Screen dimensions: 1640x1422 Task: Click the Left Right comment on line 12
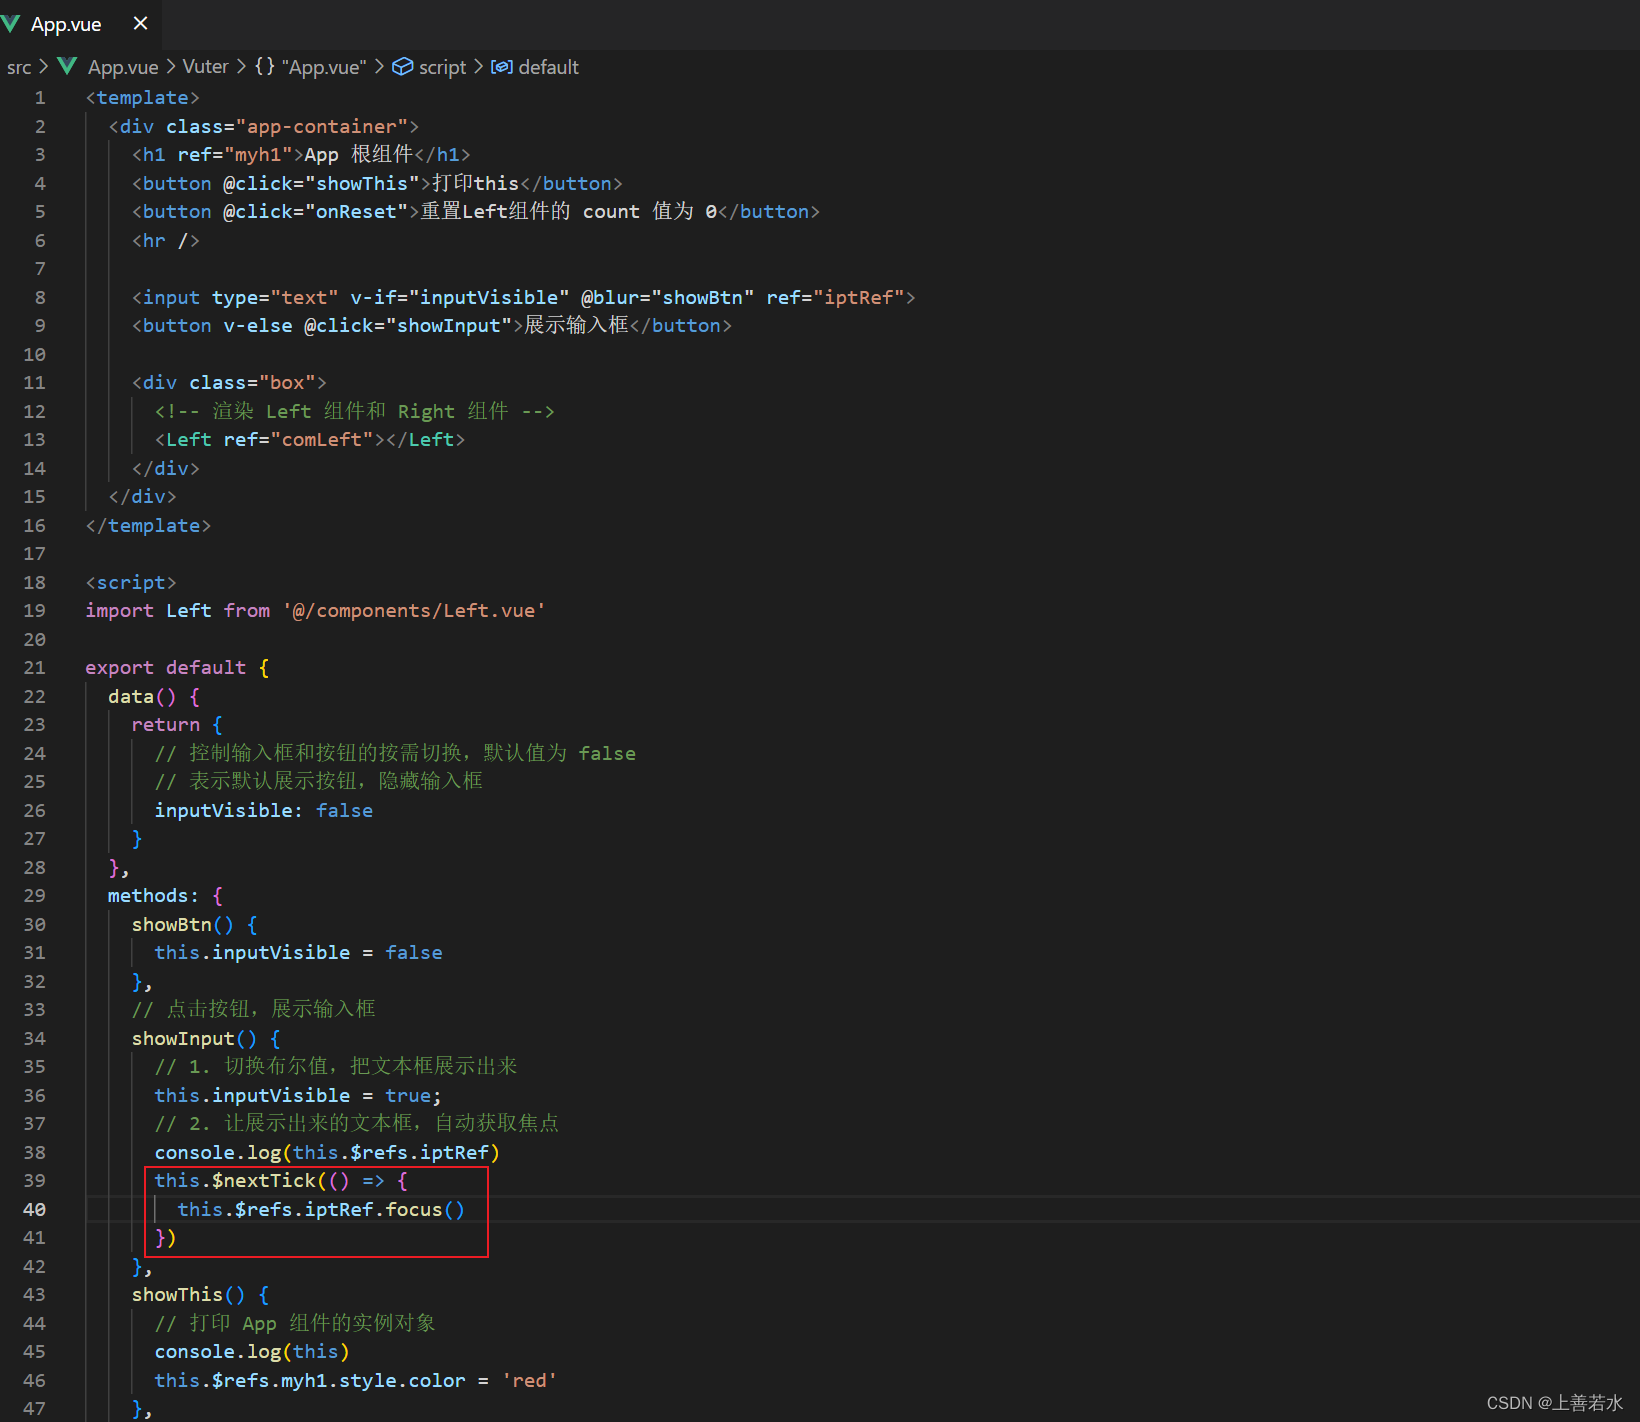click(x=355, y=412)
